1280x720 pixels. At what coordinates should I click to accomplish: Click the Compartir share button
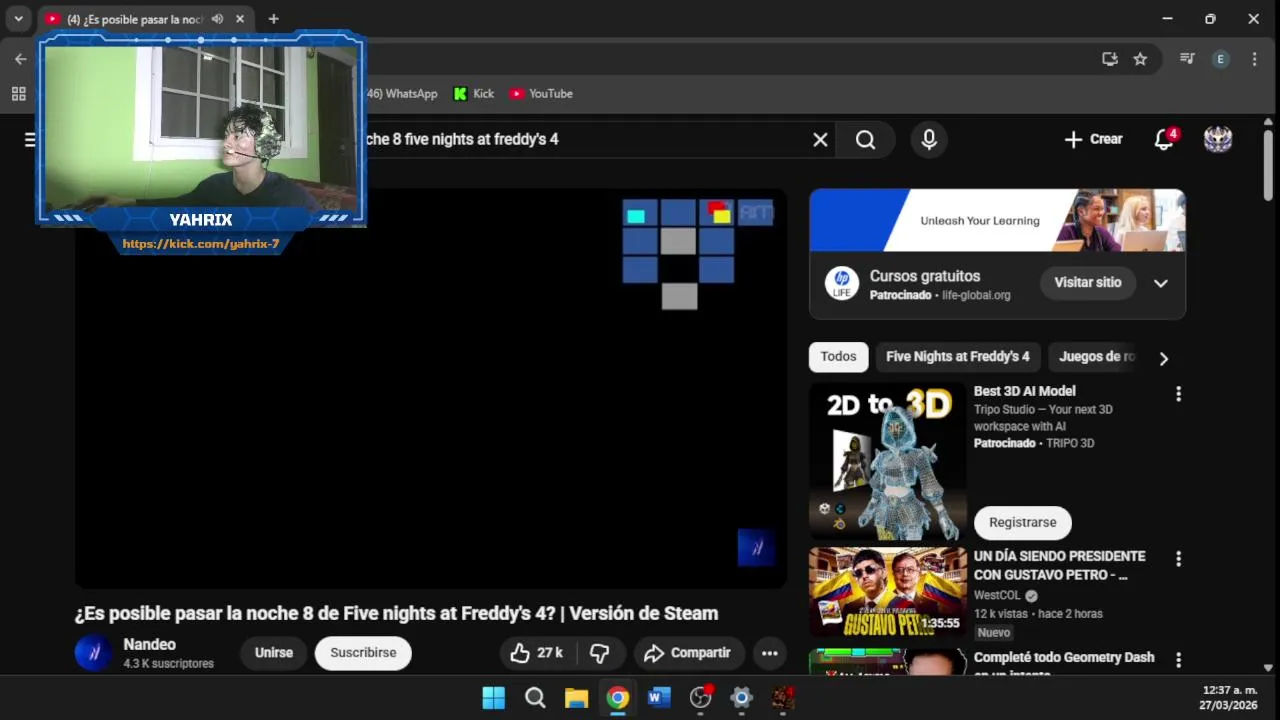[x=689, y=653]
